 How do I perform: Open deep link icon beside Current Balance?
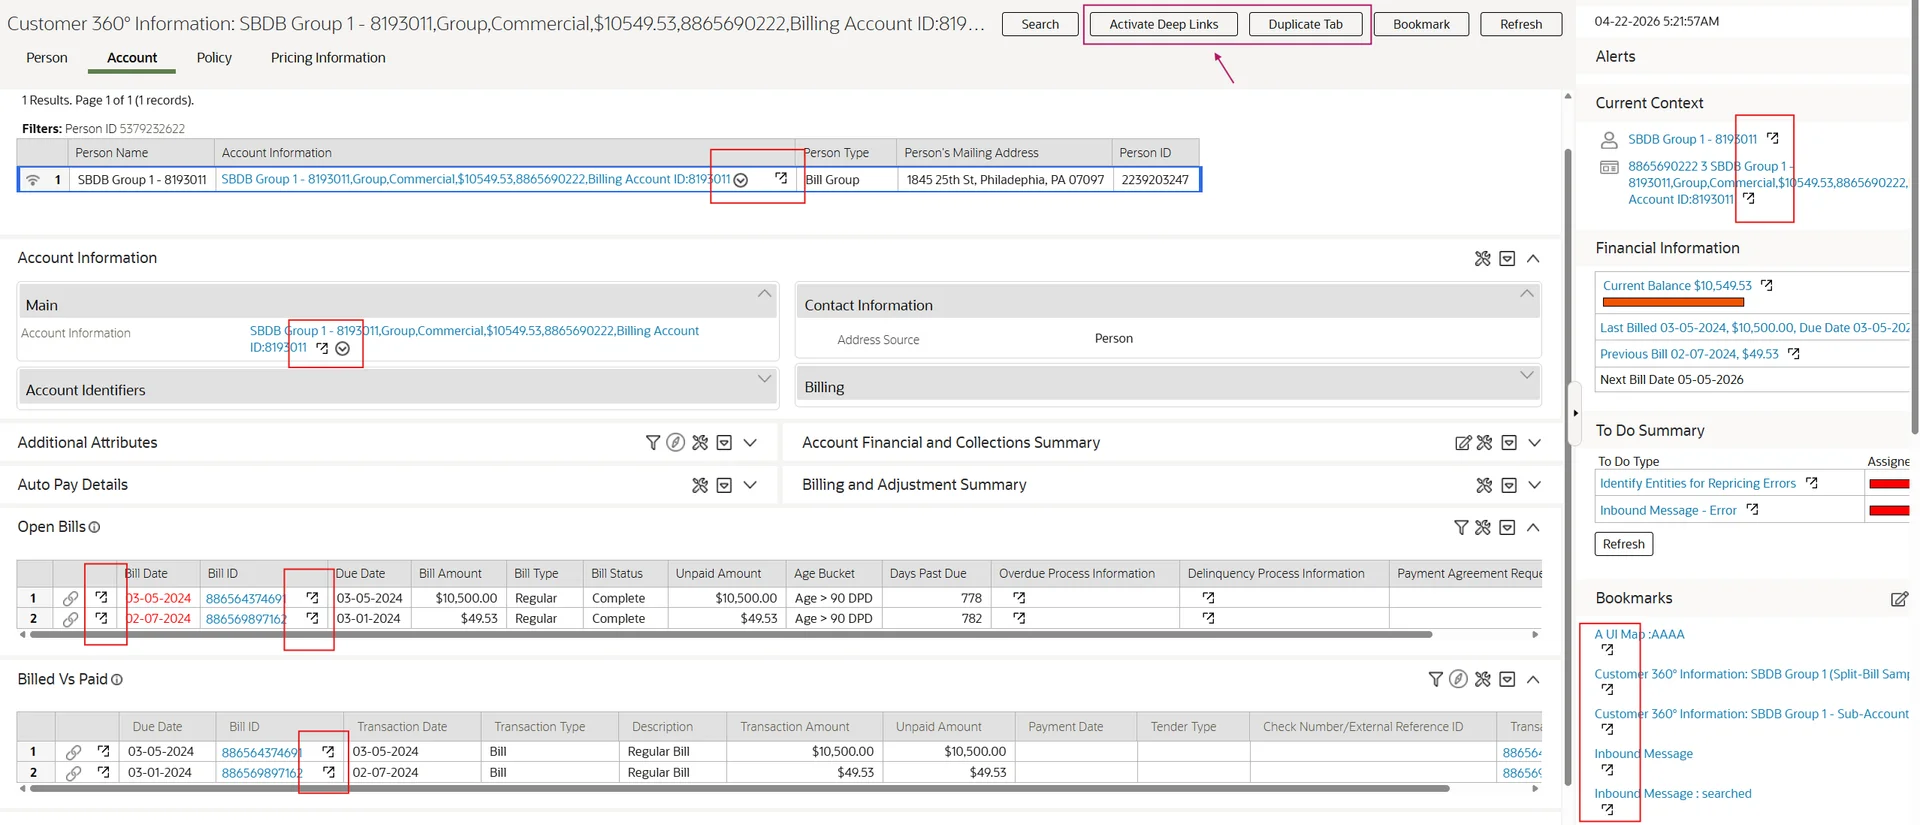(x=1767, y=286)
